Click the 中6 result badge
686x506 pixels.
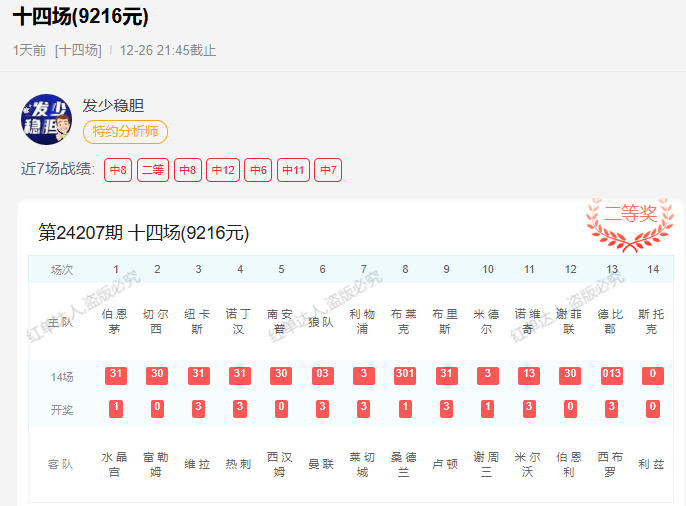[258, 170]
